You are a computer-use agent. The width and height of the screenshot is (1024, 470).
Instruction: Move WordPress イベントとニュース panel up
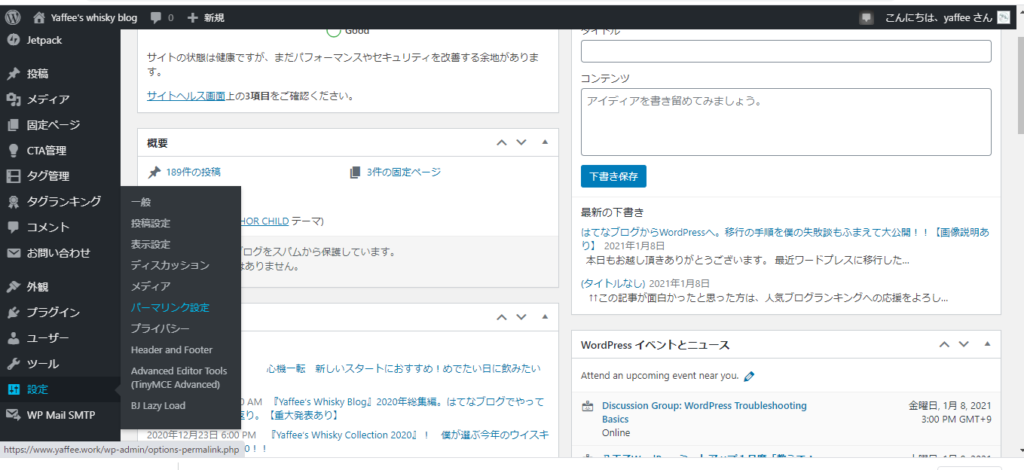944,344
